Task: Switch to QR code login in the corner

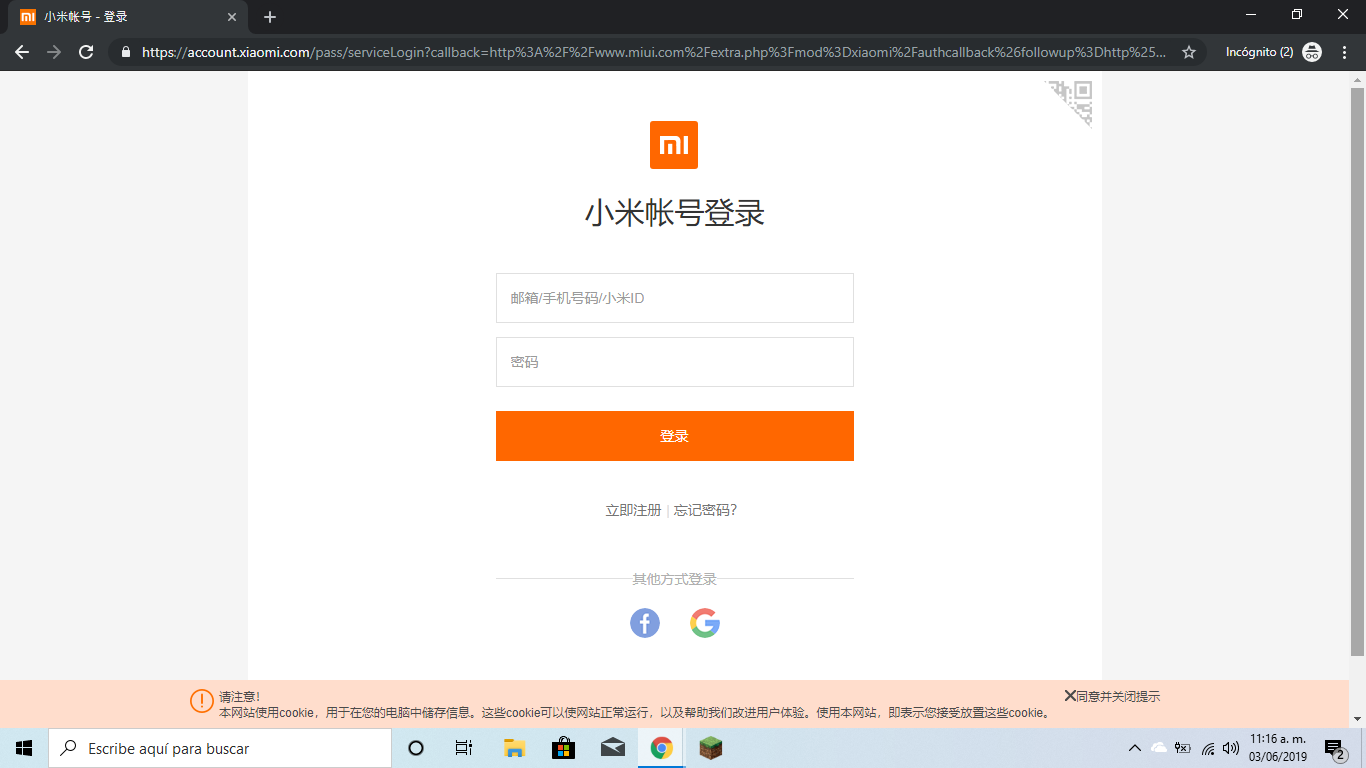Action: pyautogui.click(x=1072, y=102)
